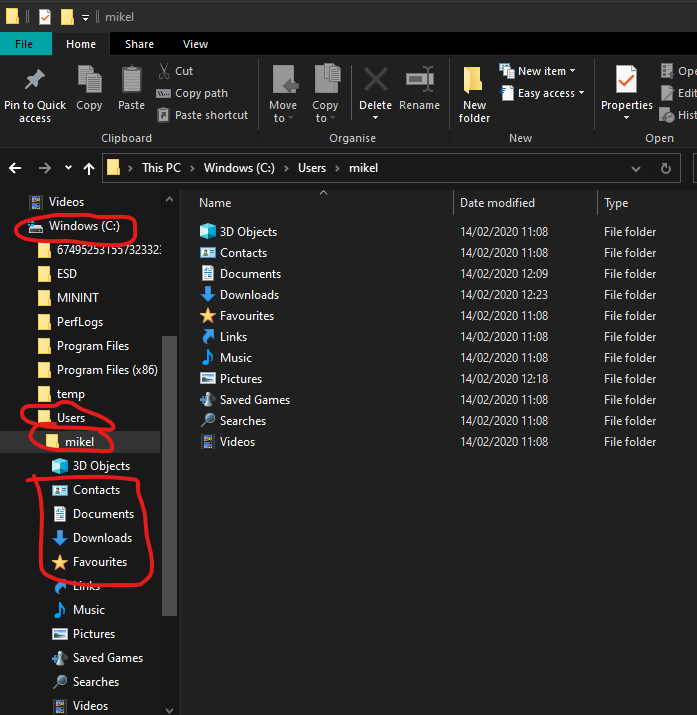Click the Copy icon in Clipboard group
697x715 pixels.
[89, 79]
